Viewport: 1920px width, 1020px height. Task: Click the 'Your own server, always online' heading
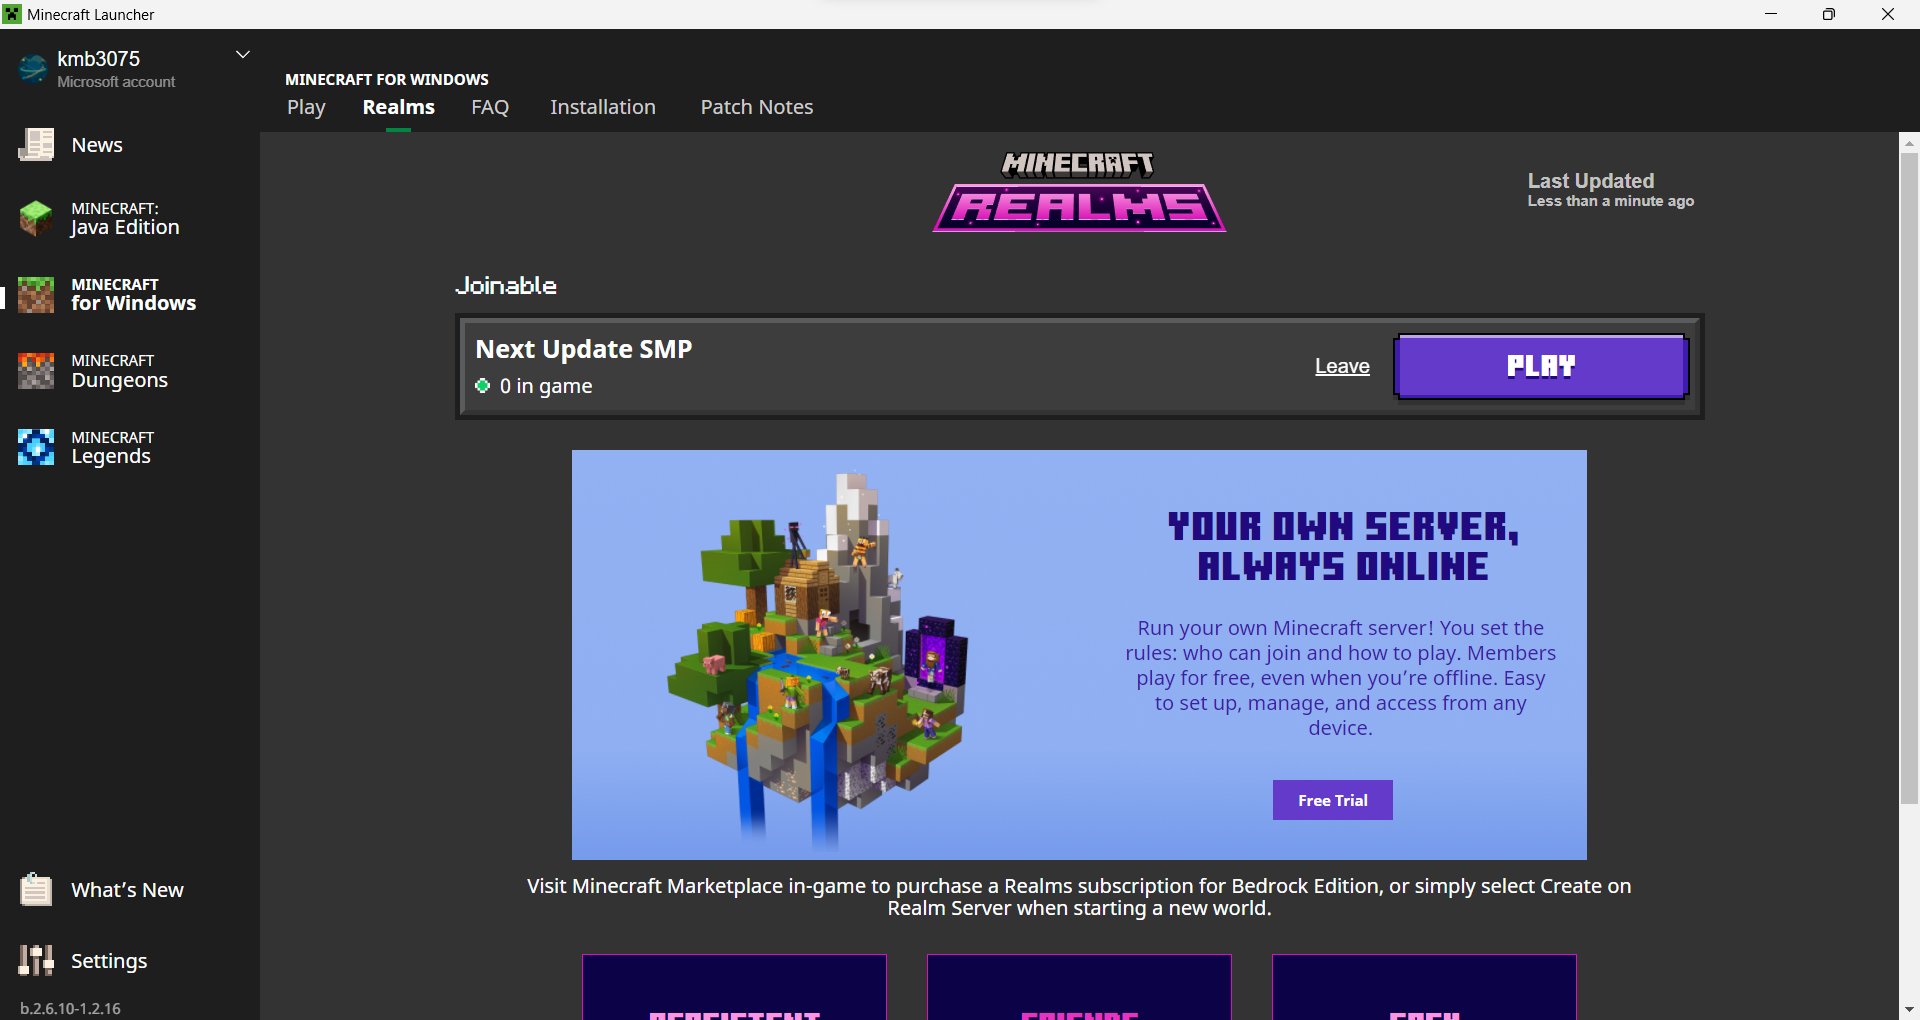[1343, 546]
